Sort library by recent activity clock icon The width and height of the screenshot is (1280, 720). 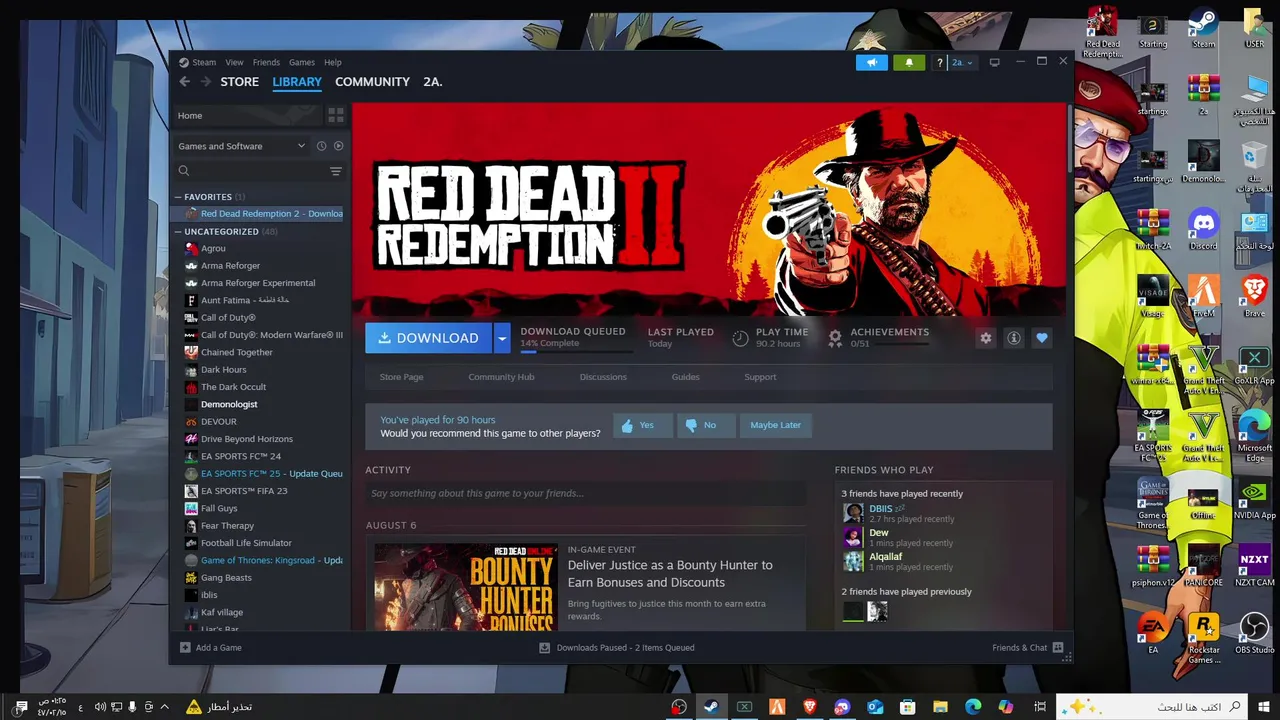point(321,146)
